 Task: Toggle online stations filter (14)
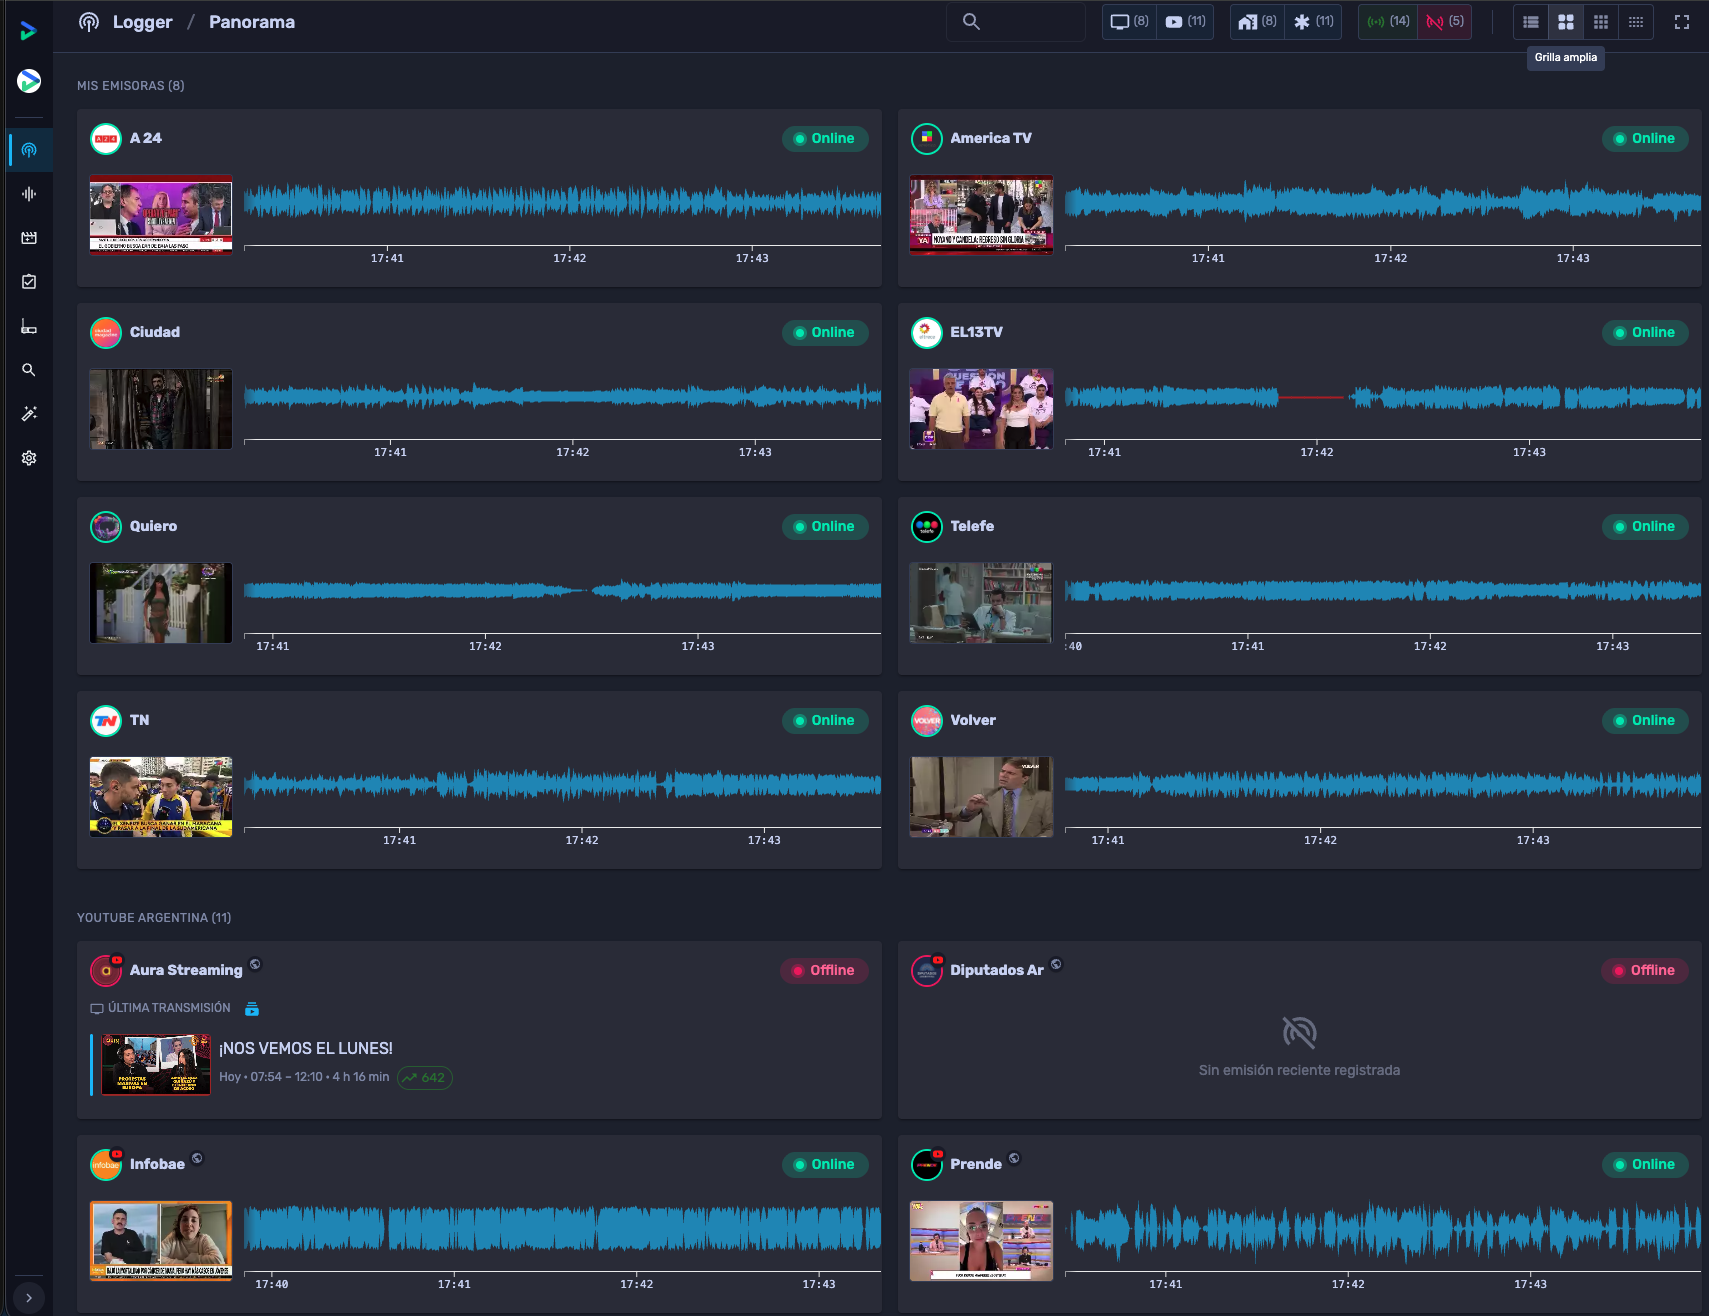coord(1388,22)
